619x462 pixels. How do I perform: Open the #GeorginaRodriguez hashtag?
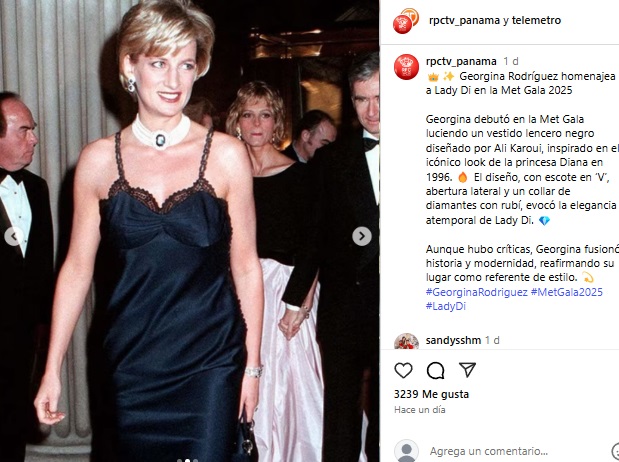click(476, 292)
